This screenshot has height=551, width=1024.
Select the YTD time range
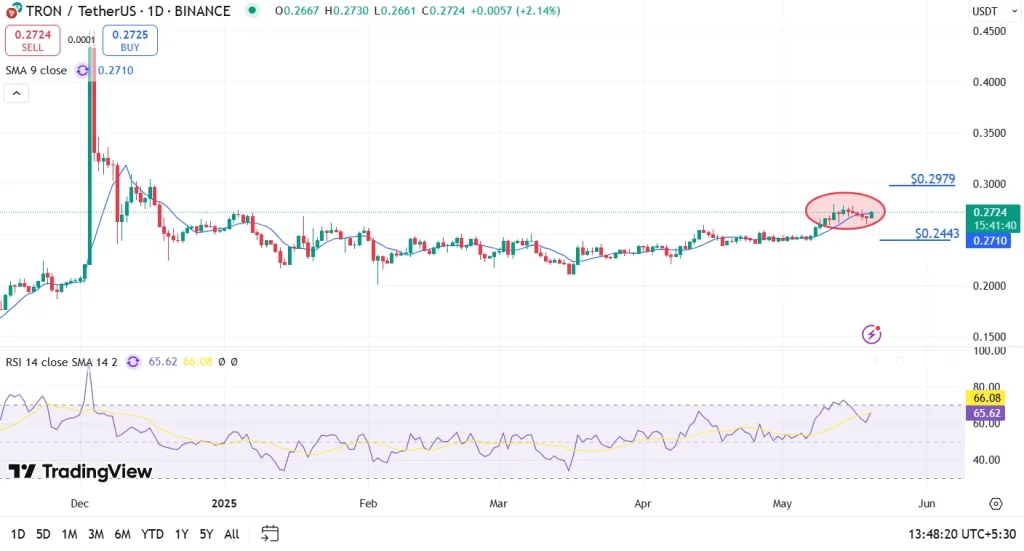[152, 534]
